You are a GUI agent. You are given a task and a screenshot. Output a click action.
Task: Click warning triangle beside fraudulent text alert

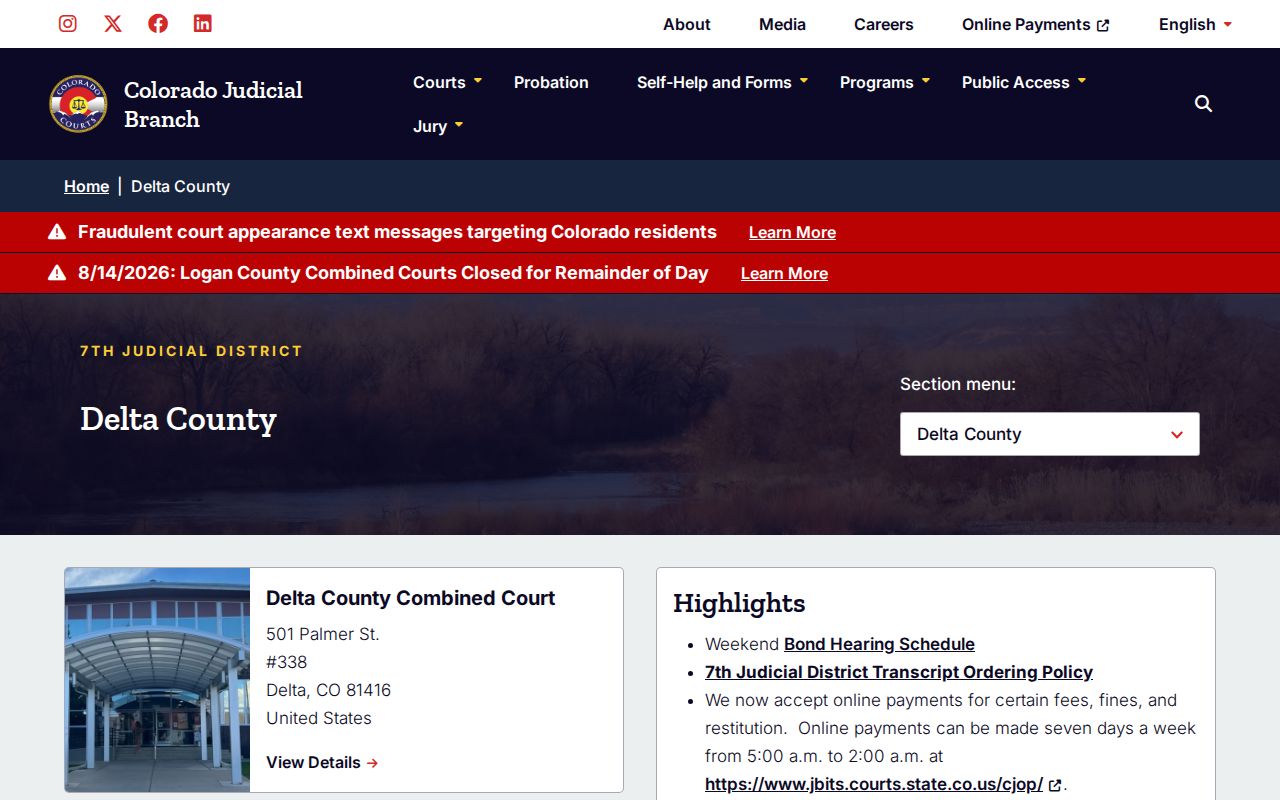pos(57,232)
